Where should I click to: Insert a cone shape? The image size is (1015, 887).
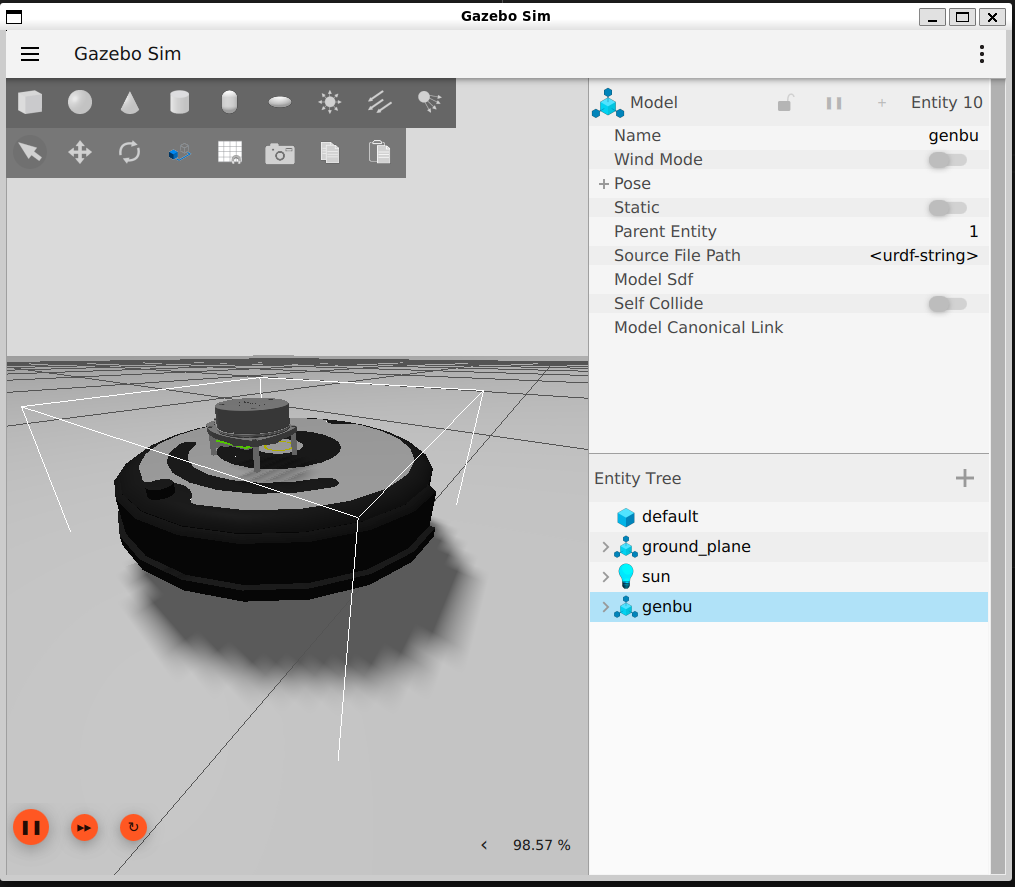(x=130, y=102)
